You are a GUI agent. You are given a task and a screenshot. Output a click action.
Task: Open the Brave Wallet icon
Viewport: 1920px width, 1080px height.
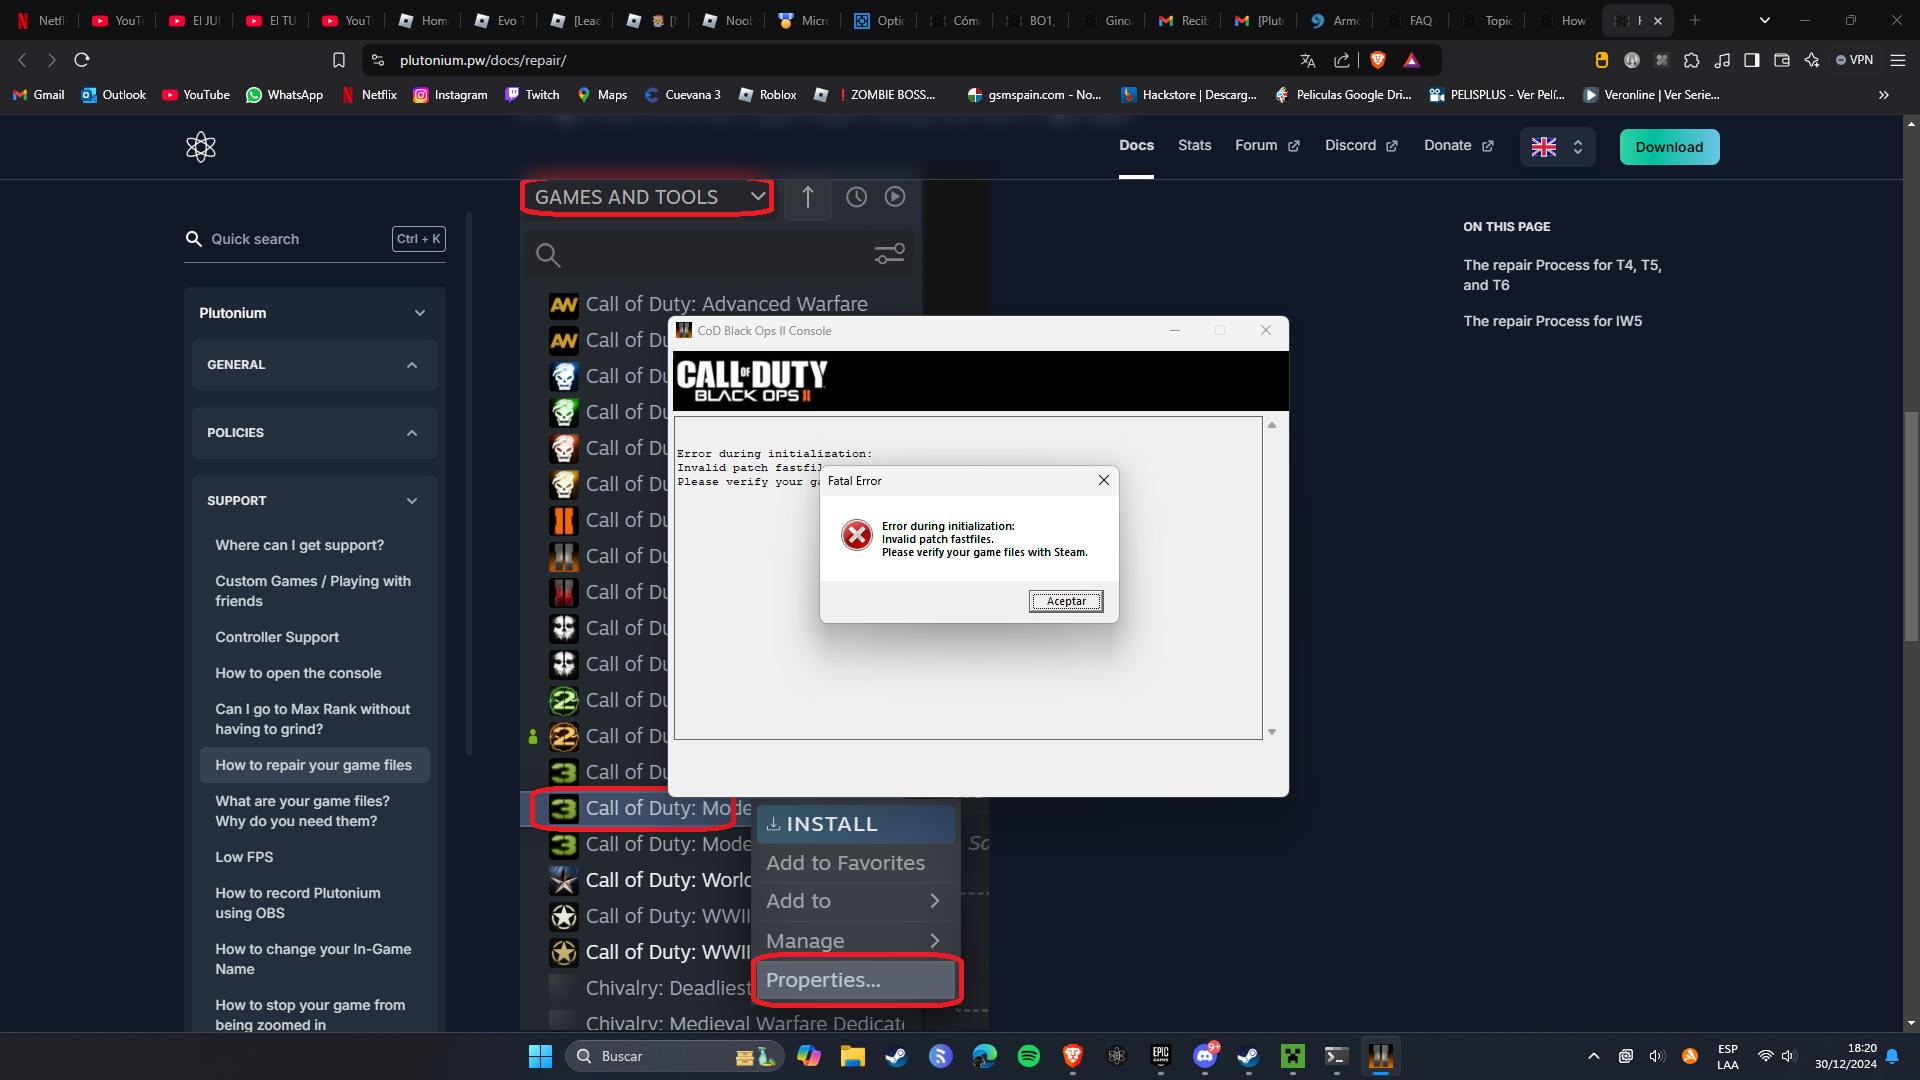[x=1781, y=60]
